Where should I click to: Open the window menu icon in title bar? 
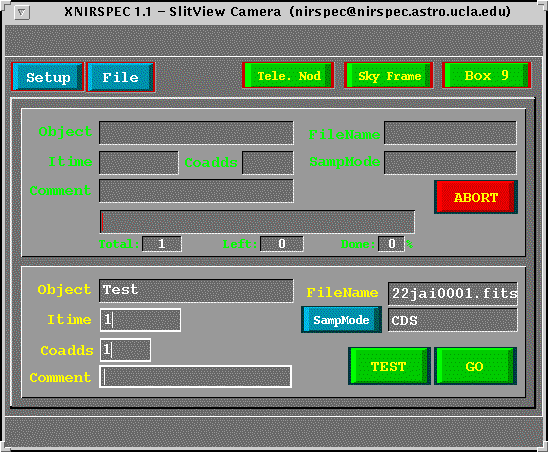point(22,13)
